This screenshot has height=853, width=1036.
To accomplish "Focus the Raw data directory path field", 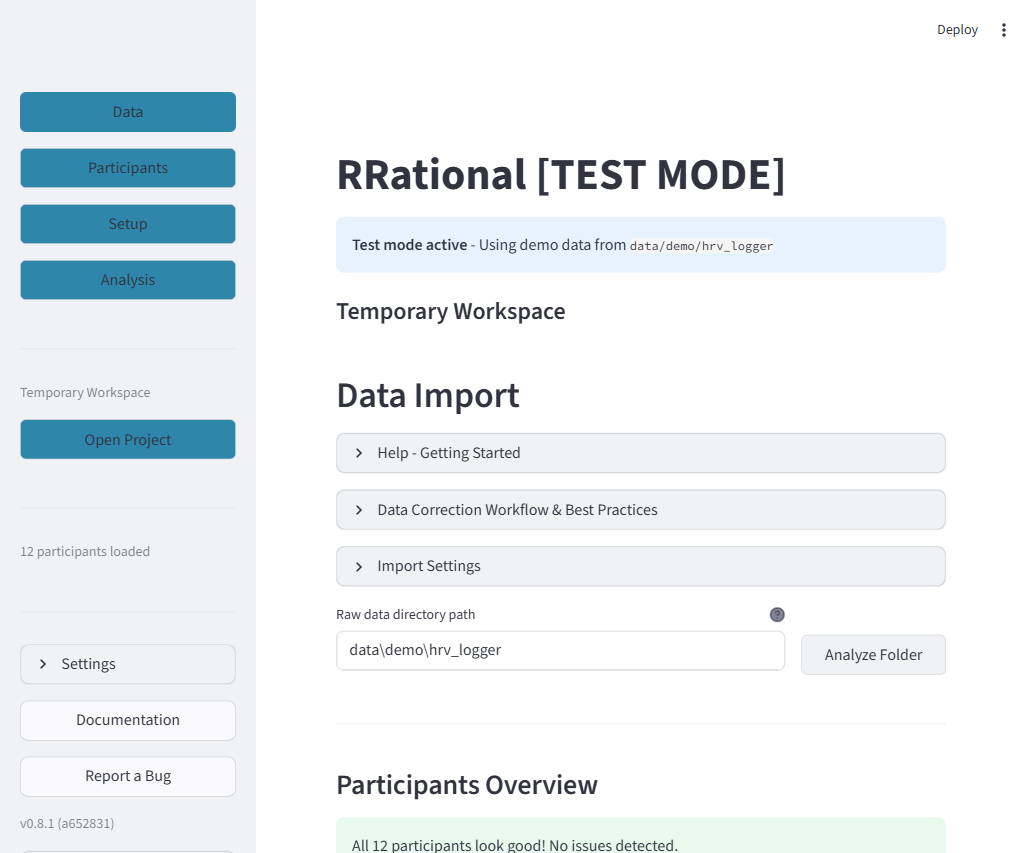I will [x=560, y=651].
